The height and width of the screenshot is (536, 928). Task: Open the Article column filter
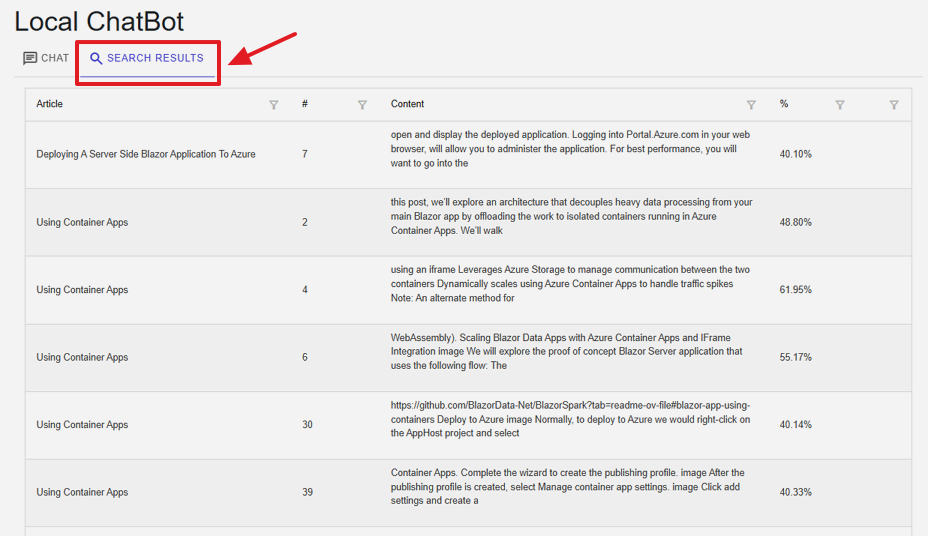point(273,105)
